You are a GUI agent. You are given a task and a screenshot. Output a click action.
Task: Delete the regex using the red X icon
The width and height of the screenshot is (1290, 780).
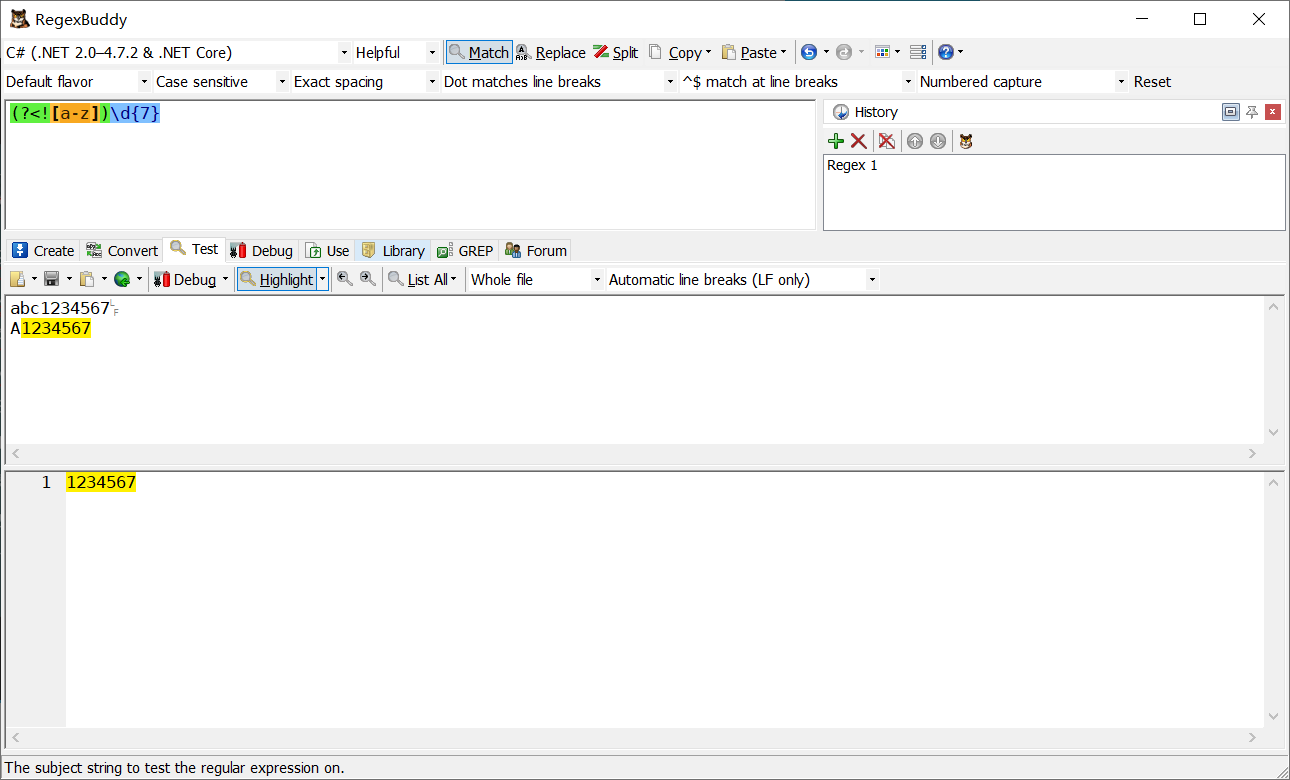858,141
